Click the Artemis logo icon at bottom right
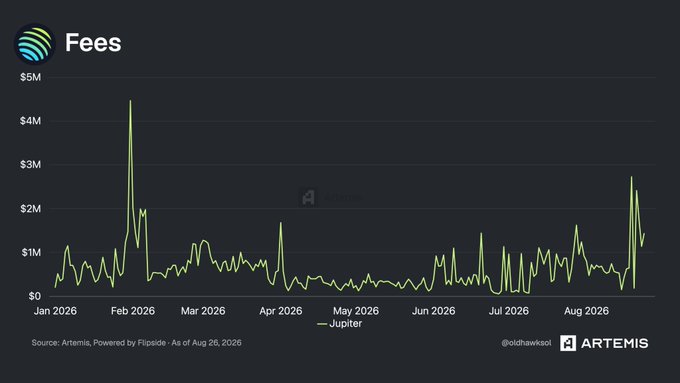 click(x=568, y=343)
